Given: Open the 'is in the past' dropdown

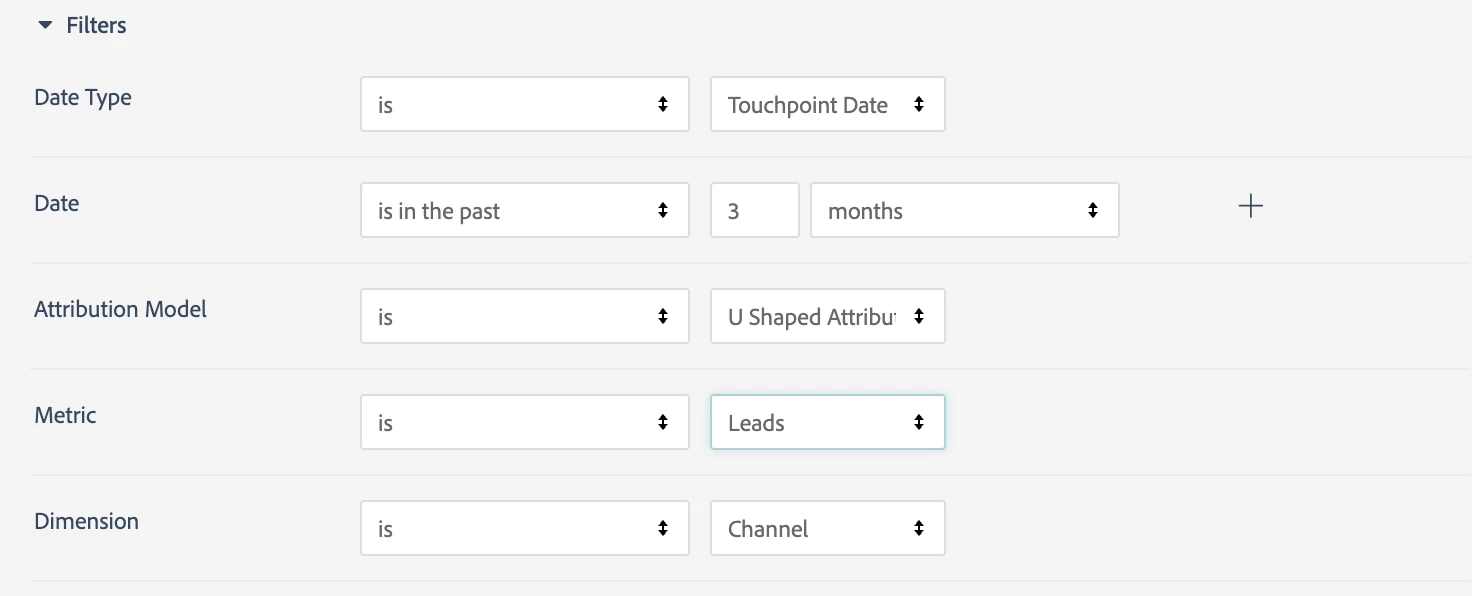Looking at the screenshot, I should coord(524,210).
